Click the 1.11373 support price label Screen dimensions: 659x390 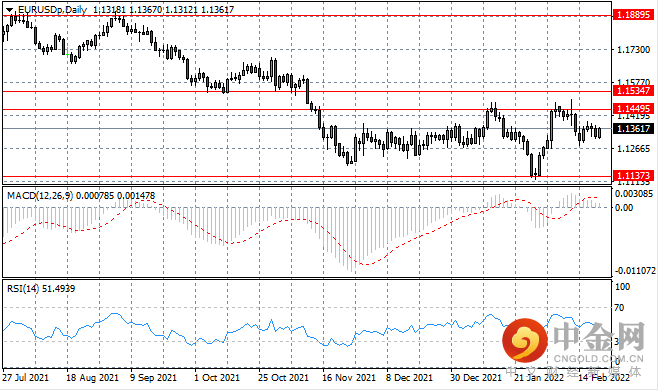(x=634, y=176)
